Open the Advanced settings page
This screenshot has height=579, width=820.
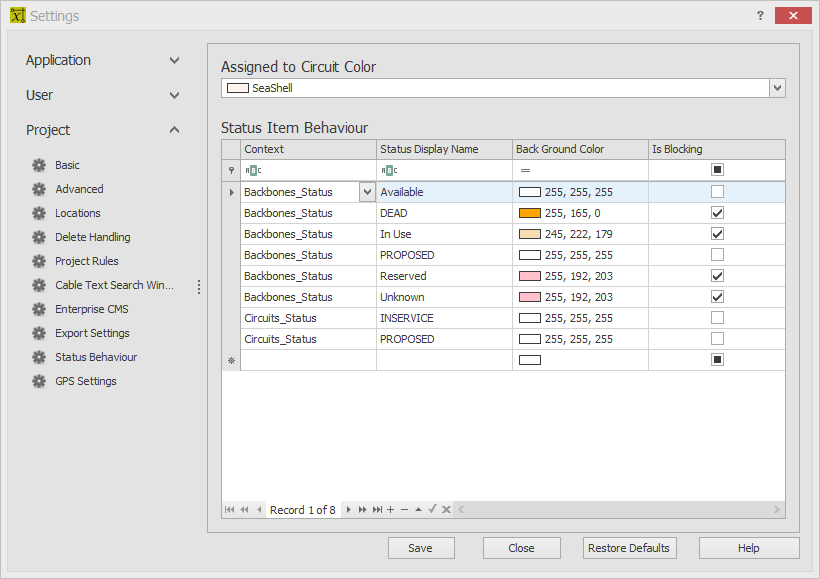(79, 189)
